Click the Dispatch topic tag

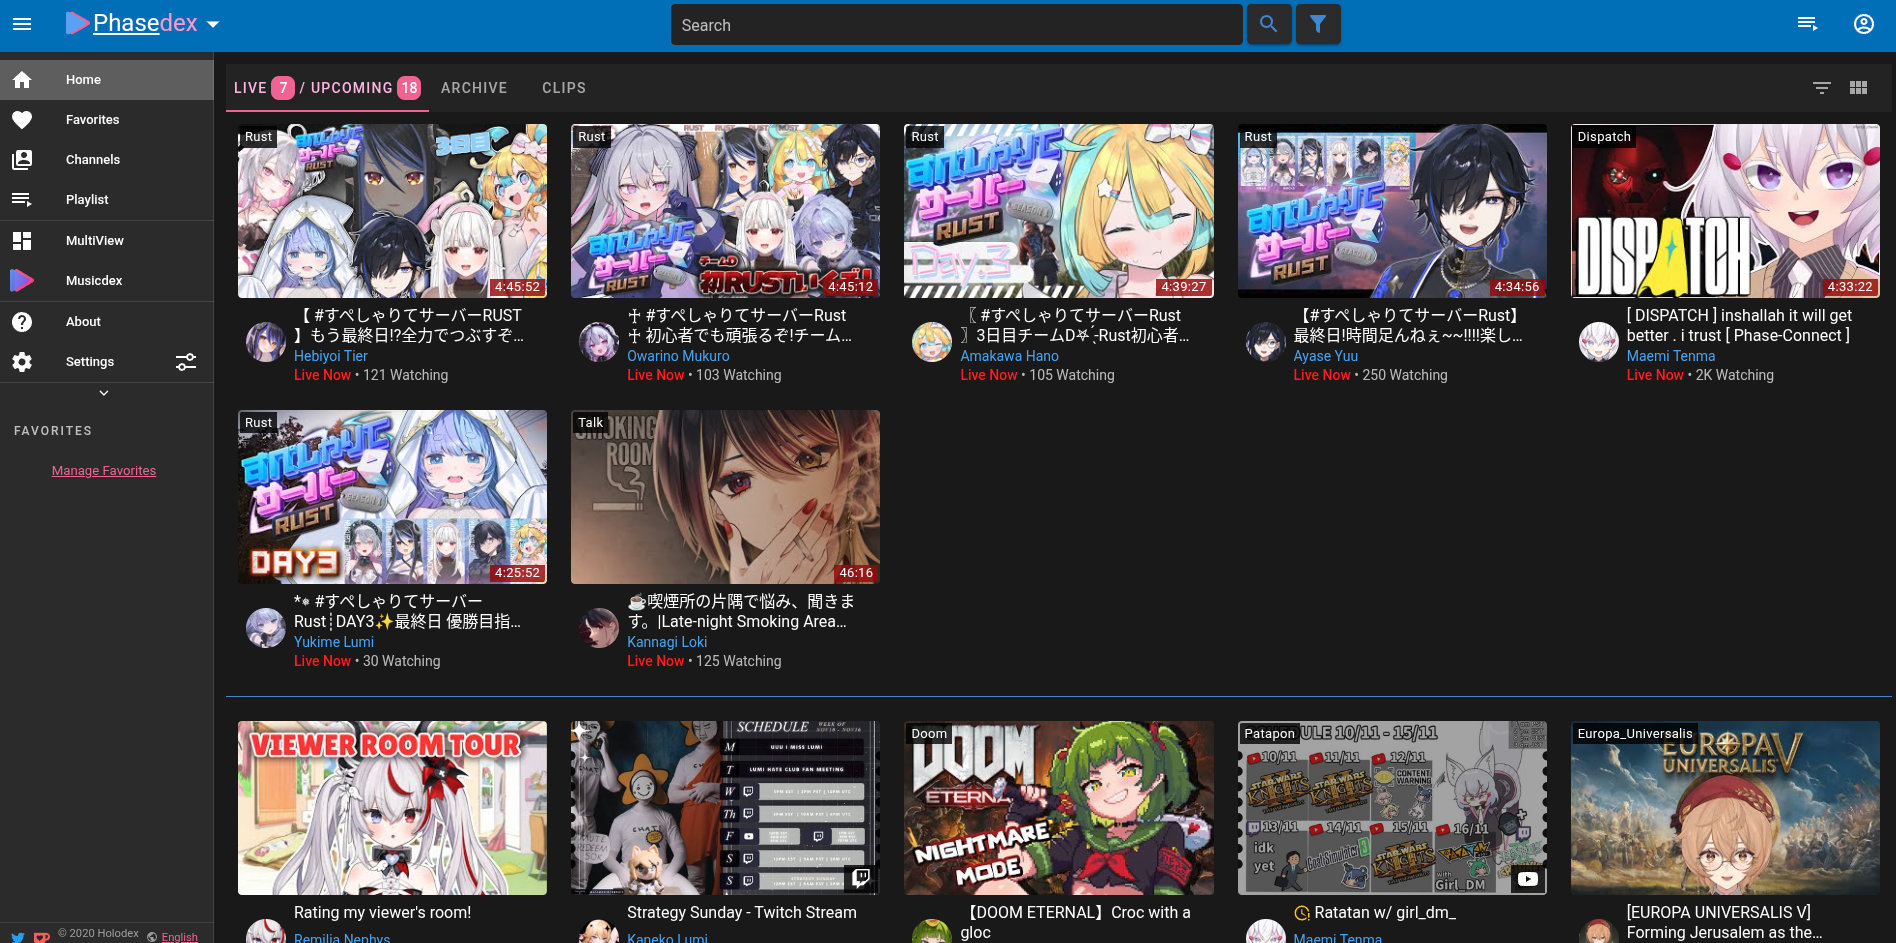tap(1604, 137)
